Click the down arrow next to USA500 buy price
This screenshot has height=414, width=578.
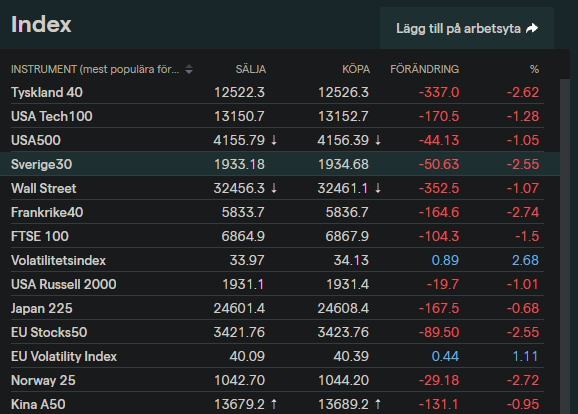(378, 140)
